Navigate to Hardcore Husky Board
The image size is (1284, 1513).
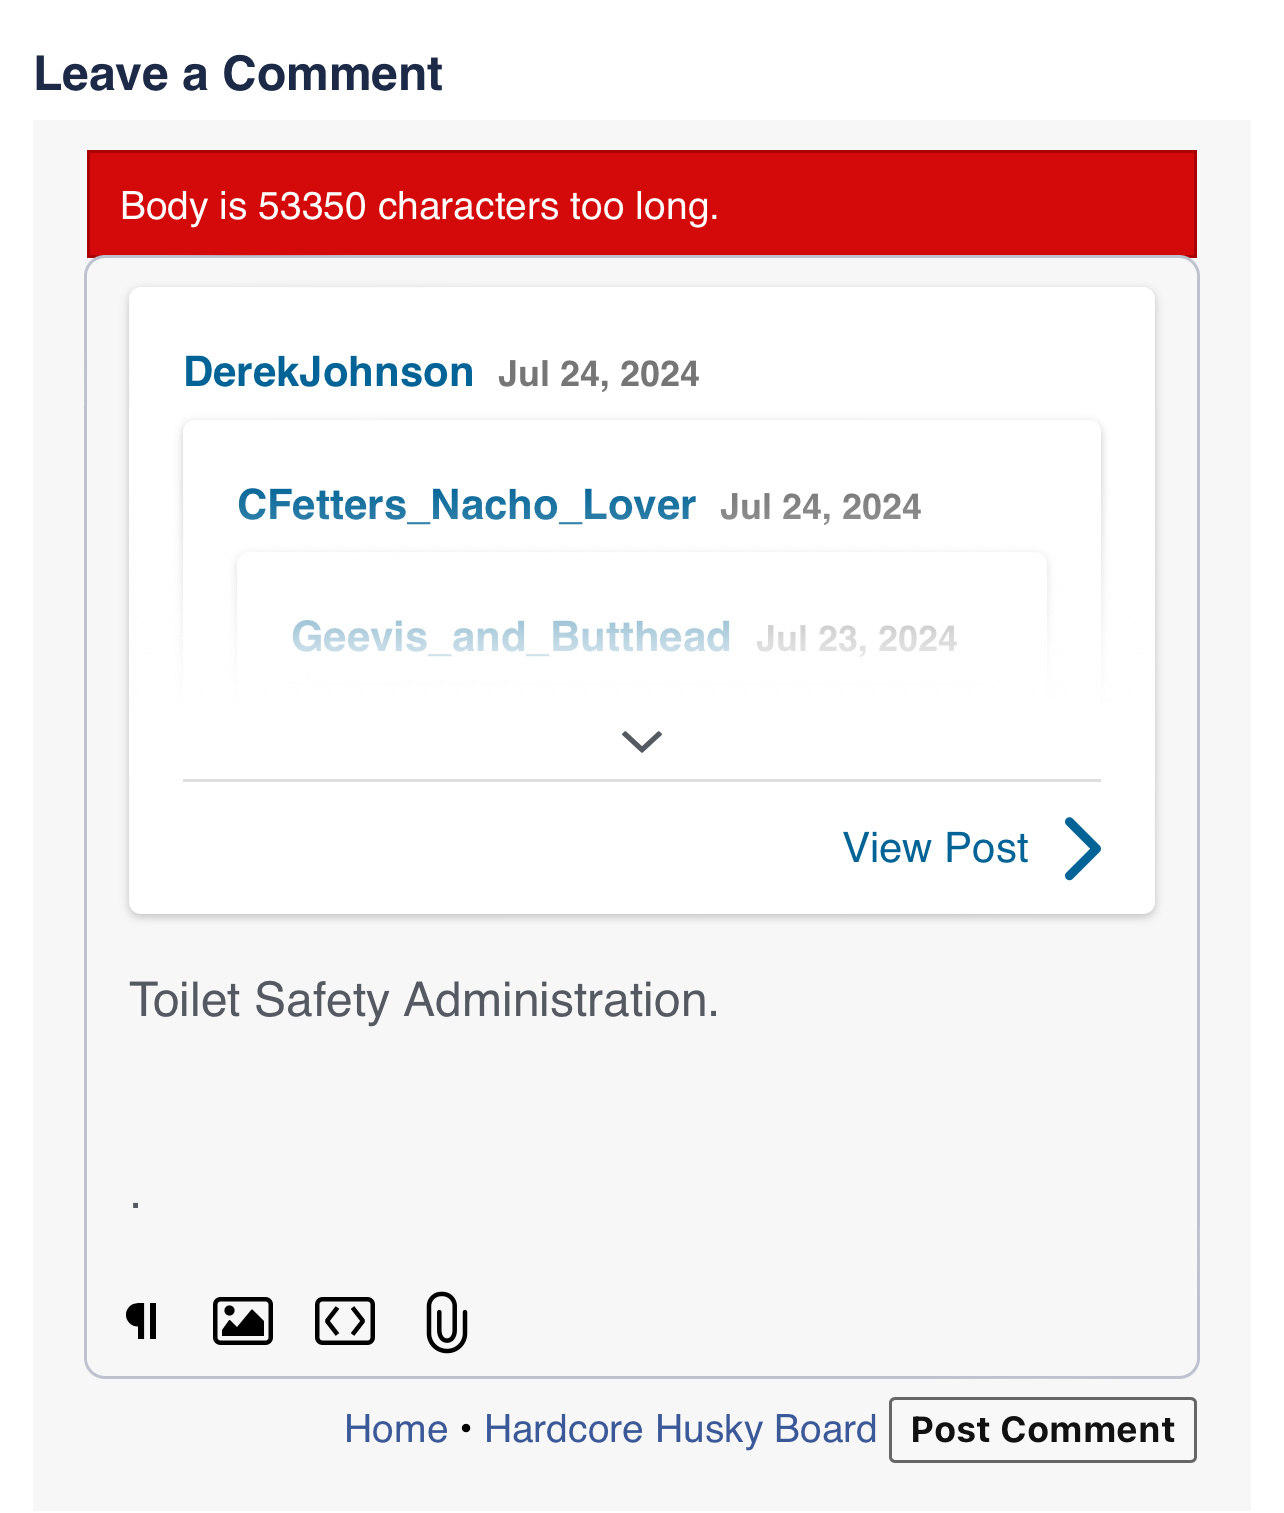pyautogui.click(x=680, y=1429)
